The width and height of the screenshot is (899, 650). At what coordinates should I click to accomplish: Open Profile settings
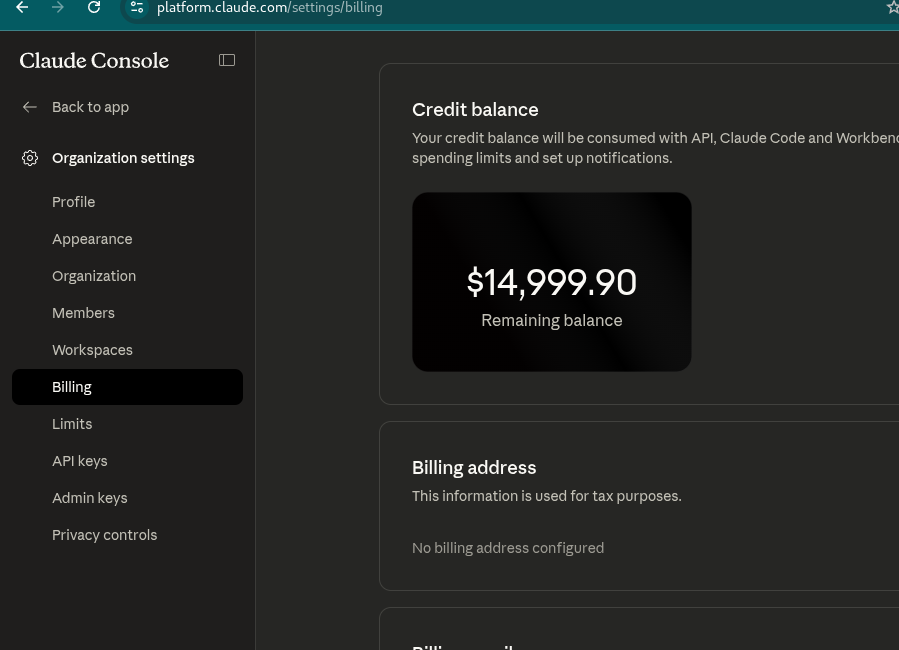point(73,202)
